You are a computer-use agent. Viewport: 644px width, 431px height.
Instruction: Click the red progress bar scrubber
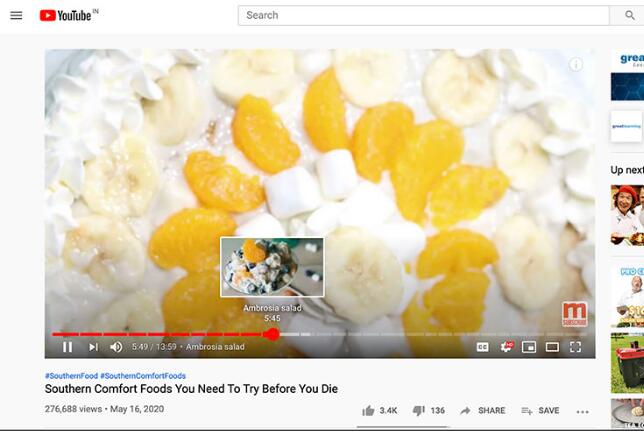271,334
